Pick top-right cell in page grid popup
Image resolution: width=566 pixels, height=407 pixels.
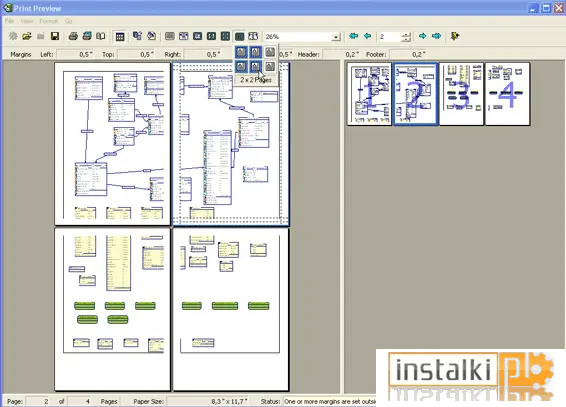270,52
